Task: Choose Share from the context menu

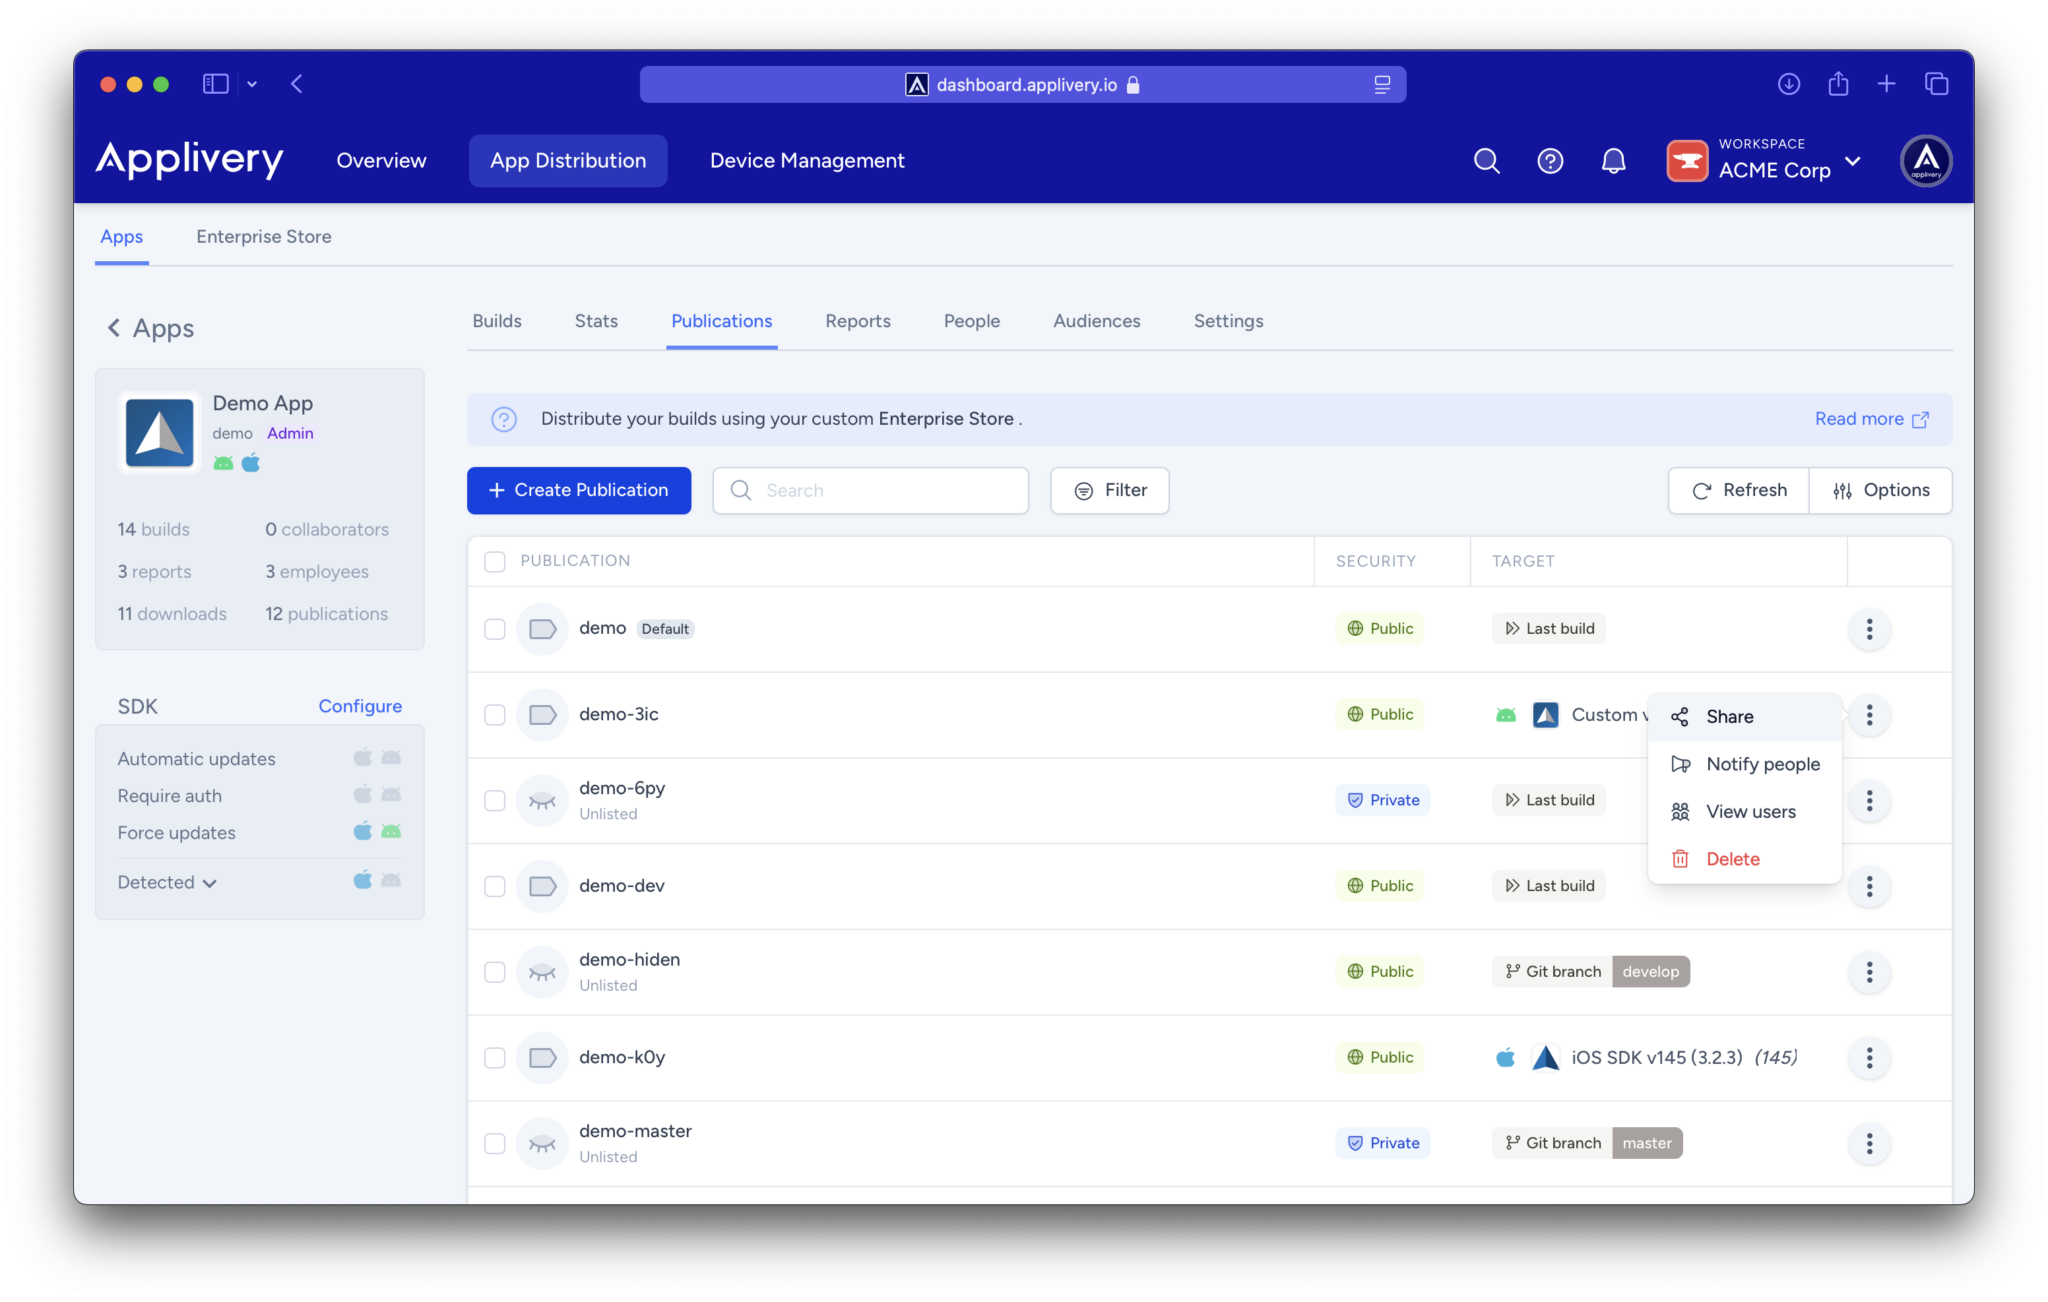Action: pos(1745,717)
